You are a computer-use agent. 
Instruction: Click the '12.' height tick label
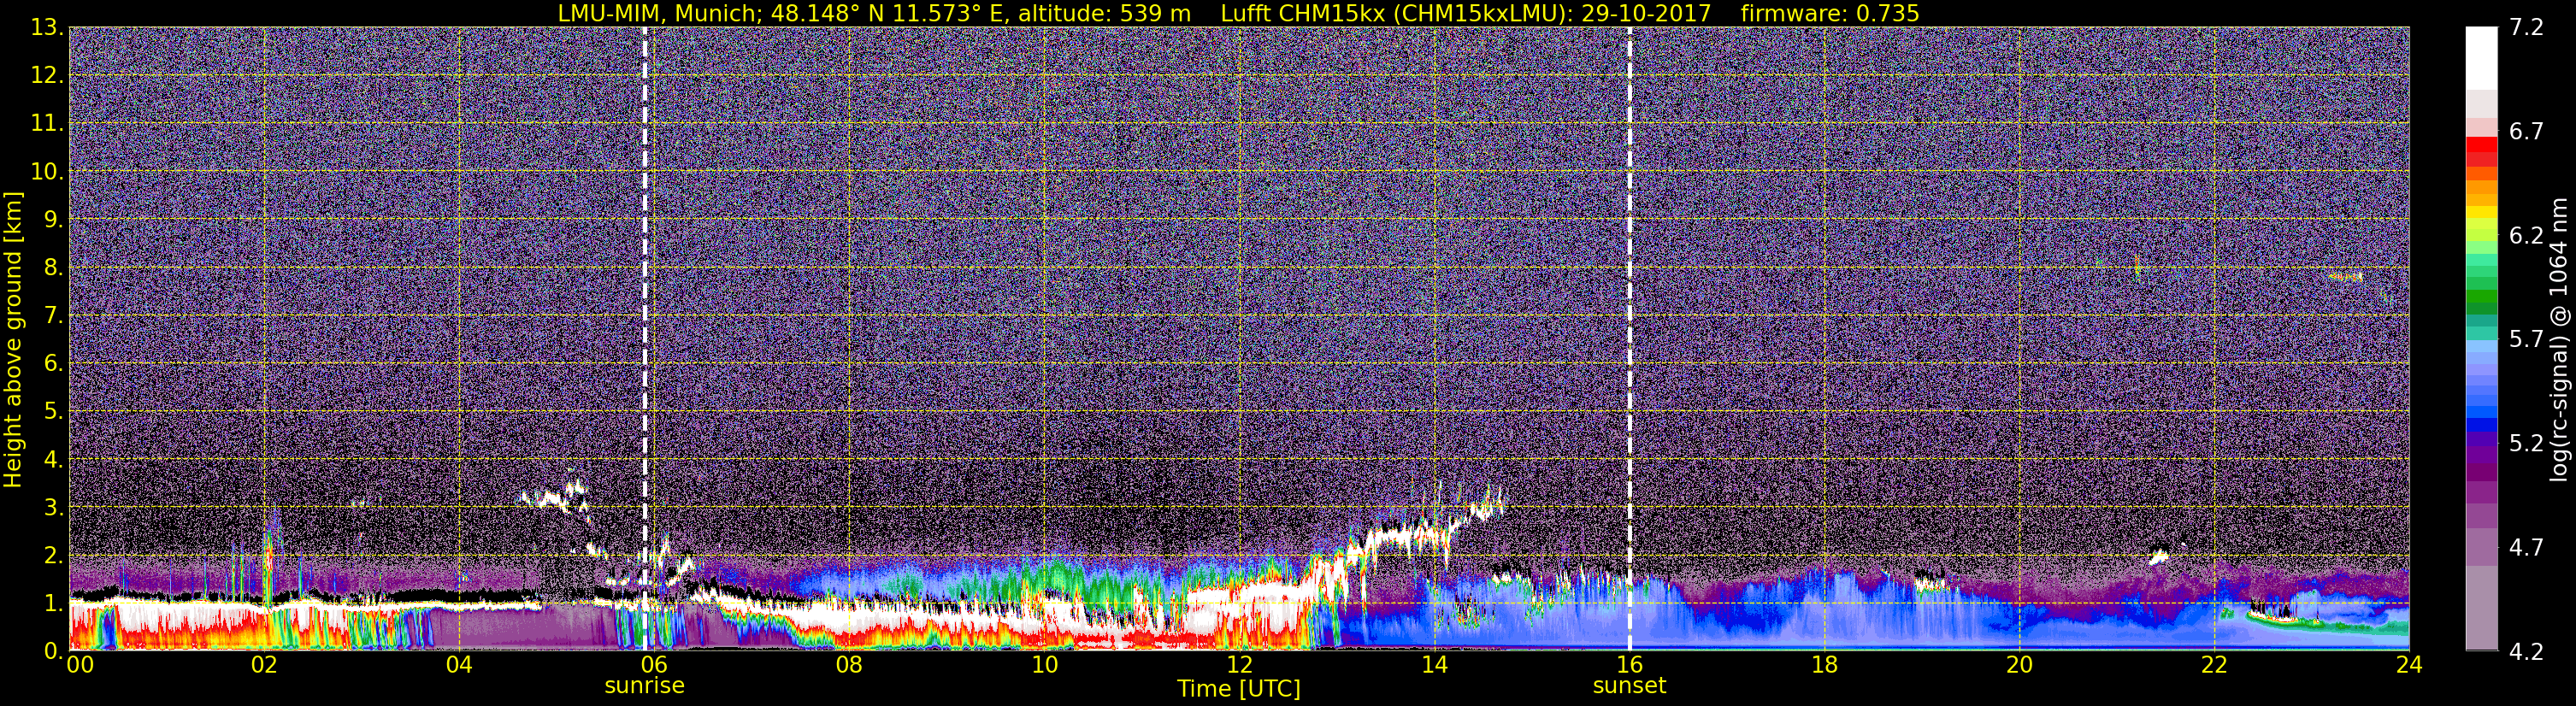pyautogui.click(x=46, y=75)
